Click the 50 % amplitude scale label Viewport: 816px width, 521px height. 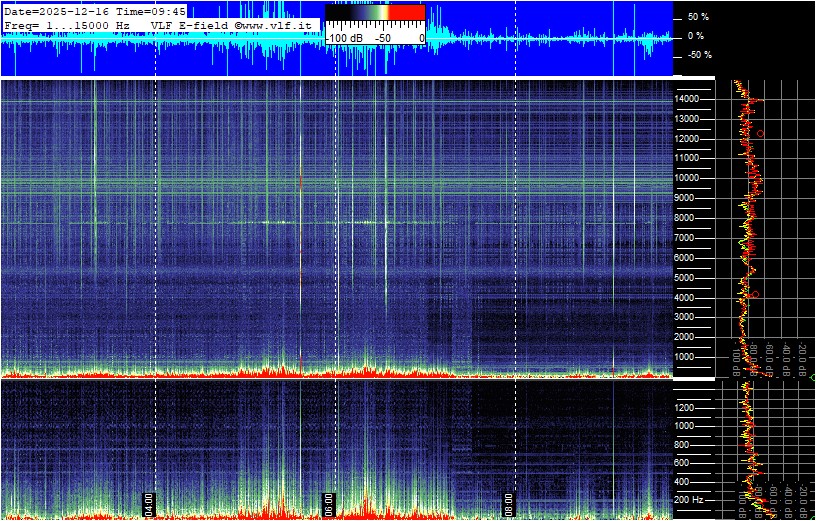(697, 17)
